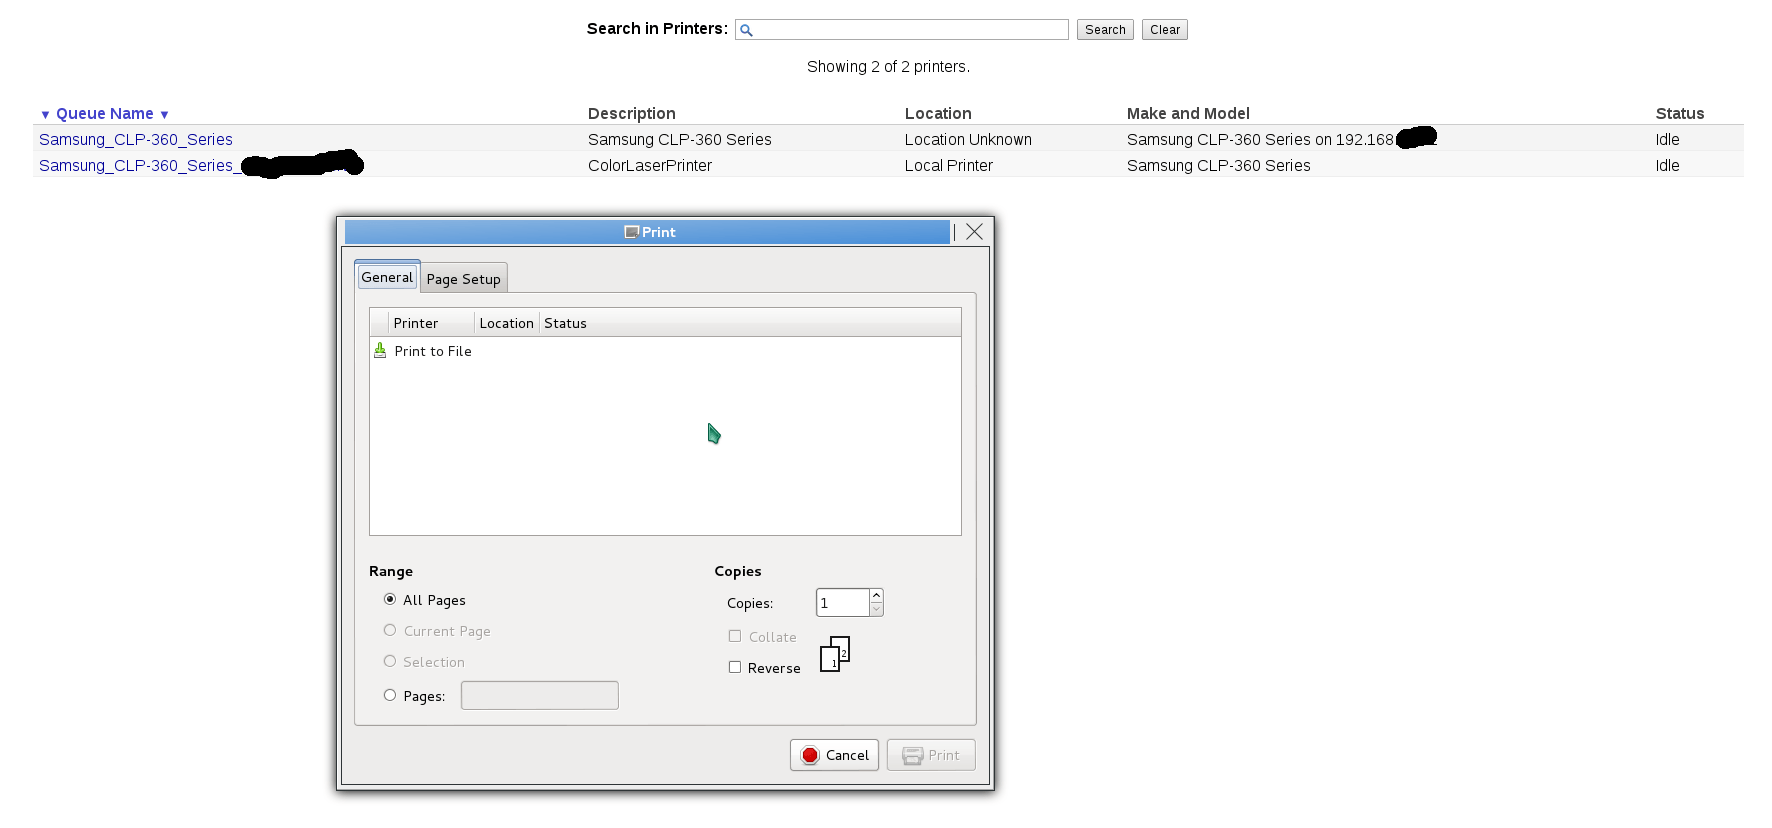The height and width of the screenshot is (828, 1772).
Task: Increase copies with the up arrow
Action: pyautogui.click(x=876, y=595)
